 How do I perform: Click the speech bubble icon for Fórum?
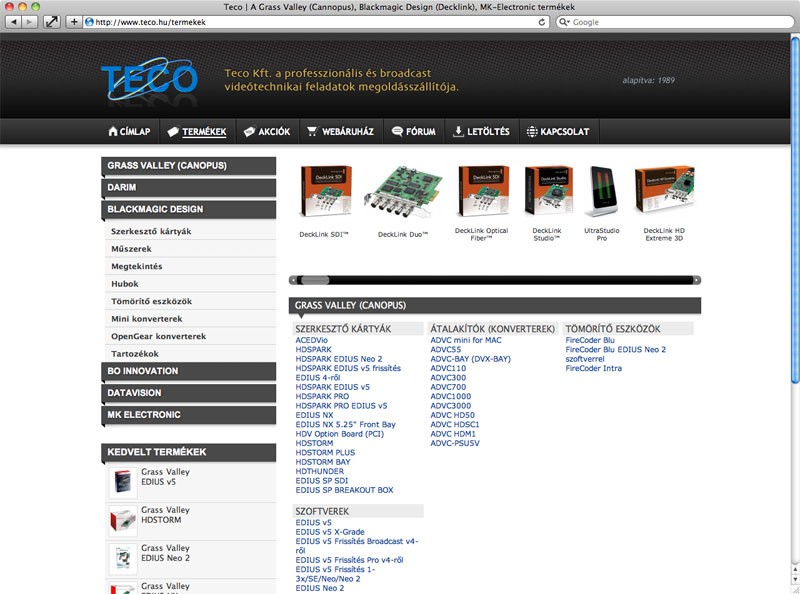click(397, 132)
